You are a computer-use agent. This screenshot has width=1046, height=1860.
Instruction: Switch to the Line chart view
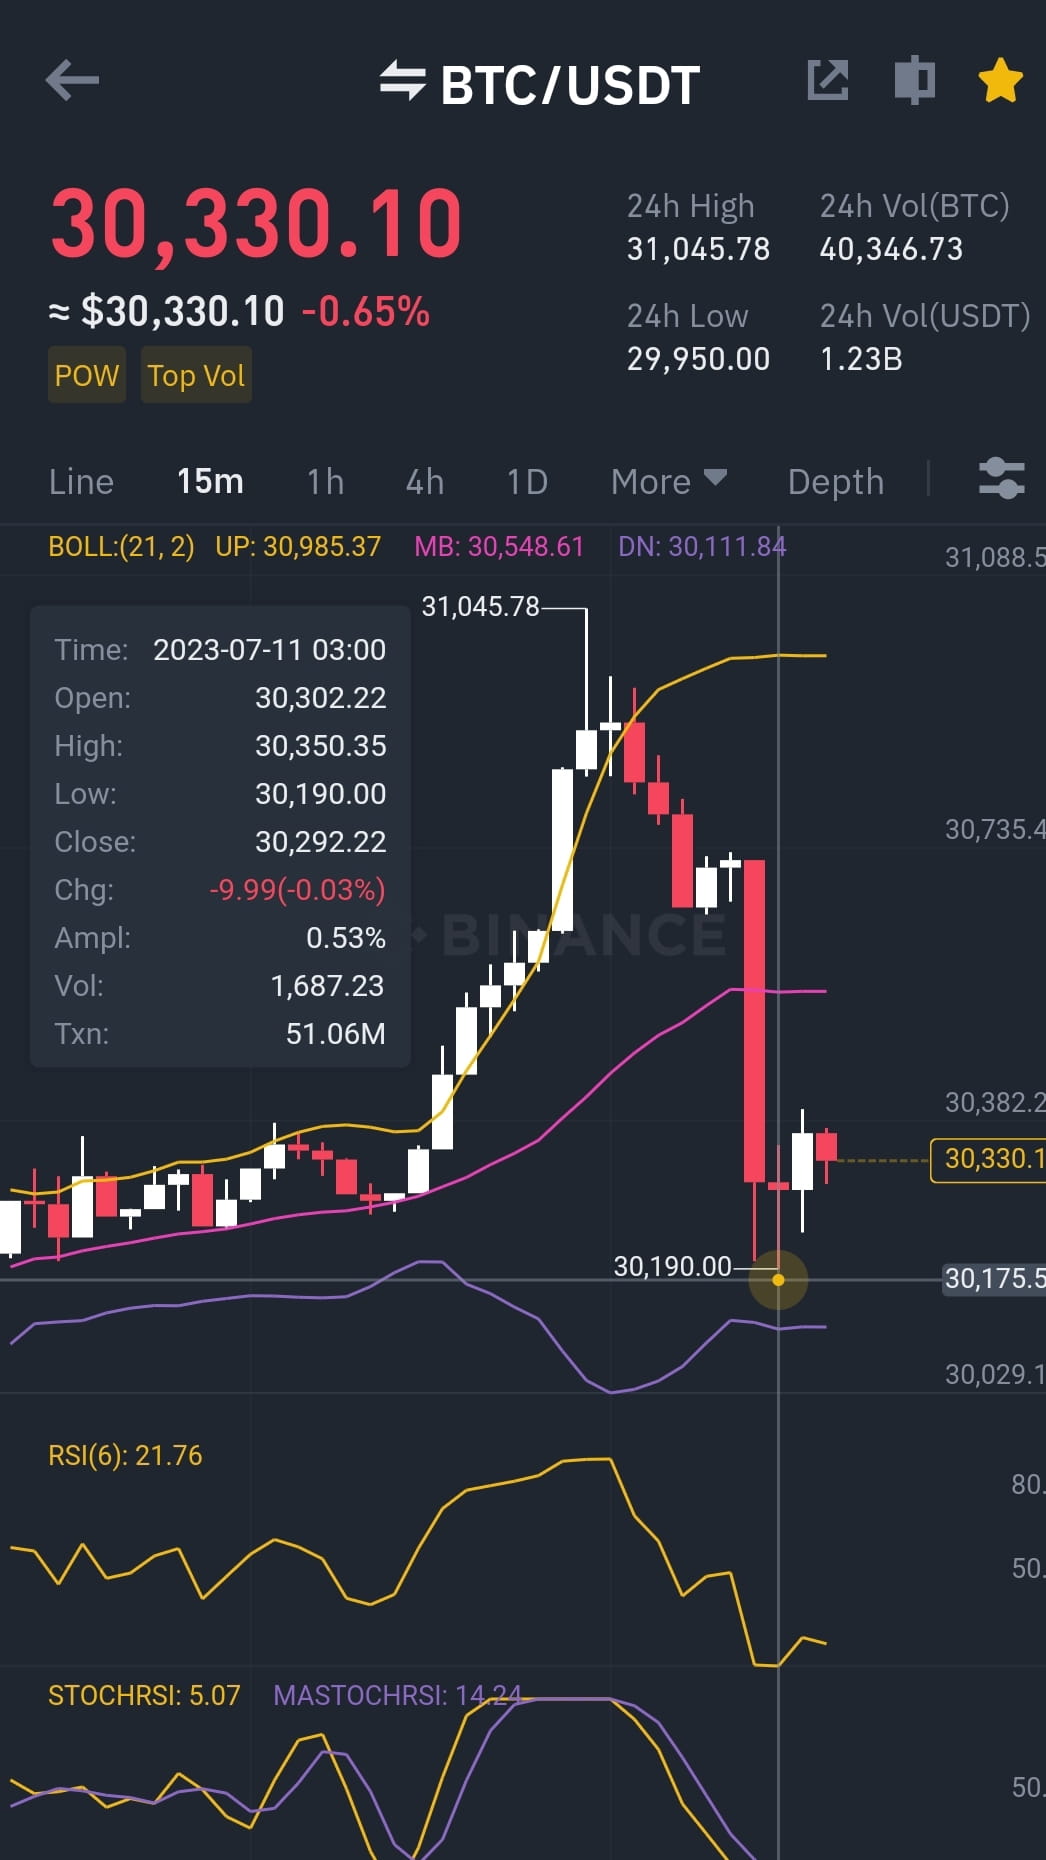(80, 481)
